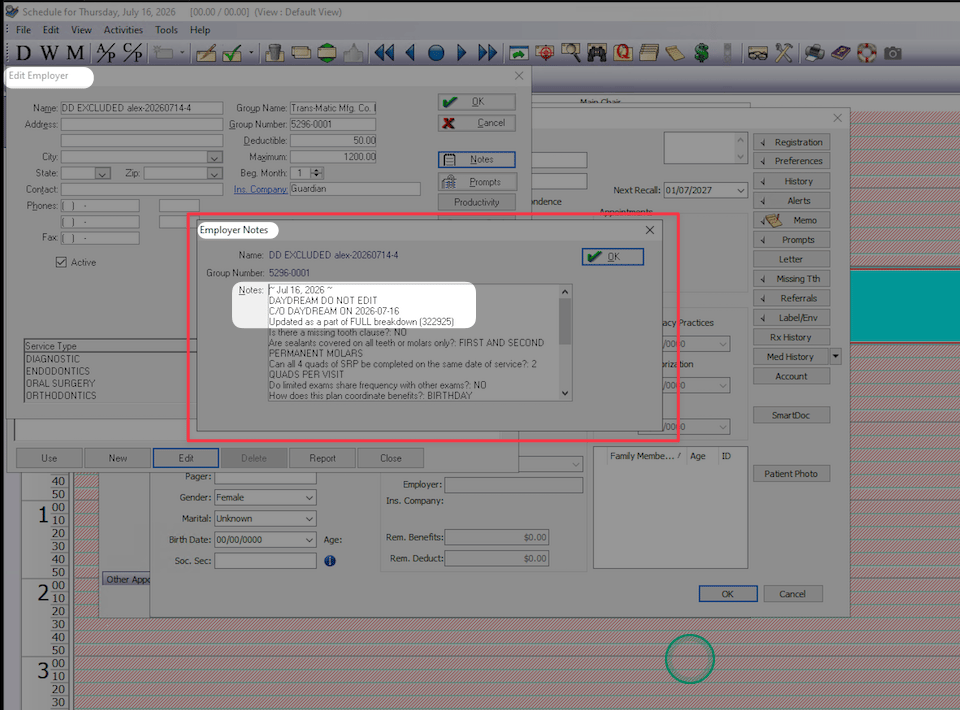Click the Notes scrollbar up arrow
Screen dimensions: 960x710
pos(564,292)
